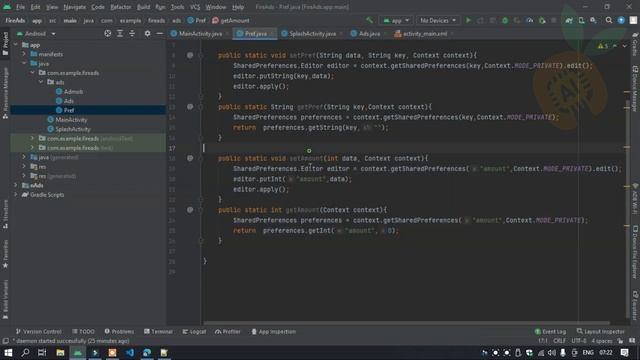Hide the project panel with the minus icon
This screenshot has height=360, width=640.
160,33
